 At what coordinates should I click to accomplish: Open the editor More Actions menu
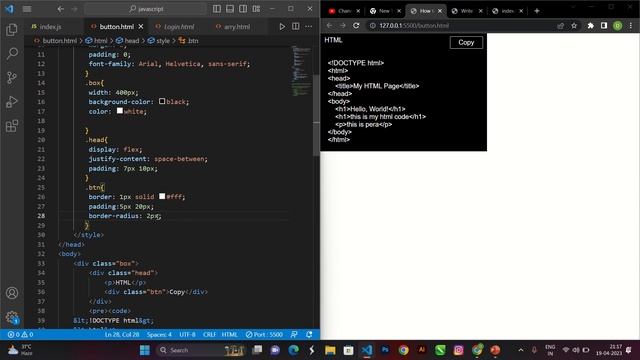(x=309, y=27)
